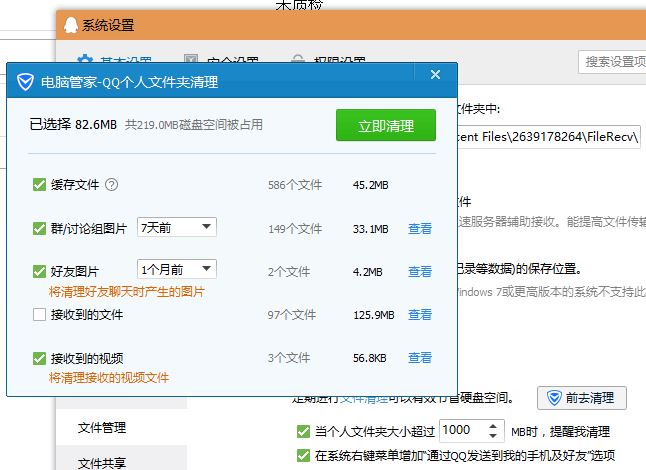Click the 搜索设置项 search box
The image size is (646, 470).
612,62
